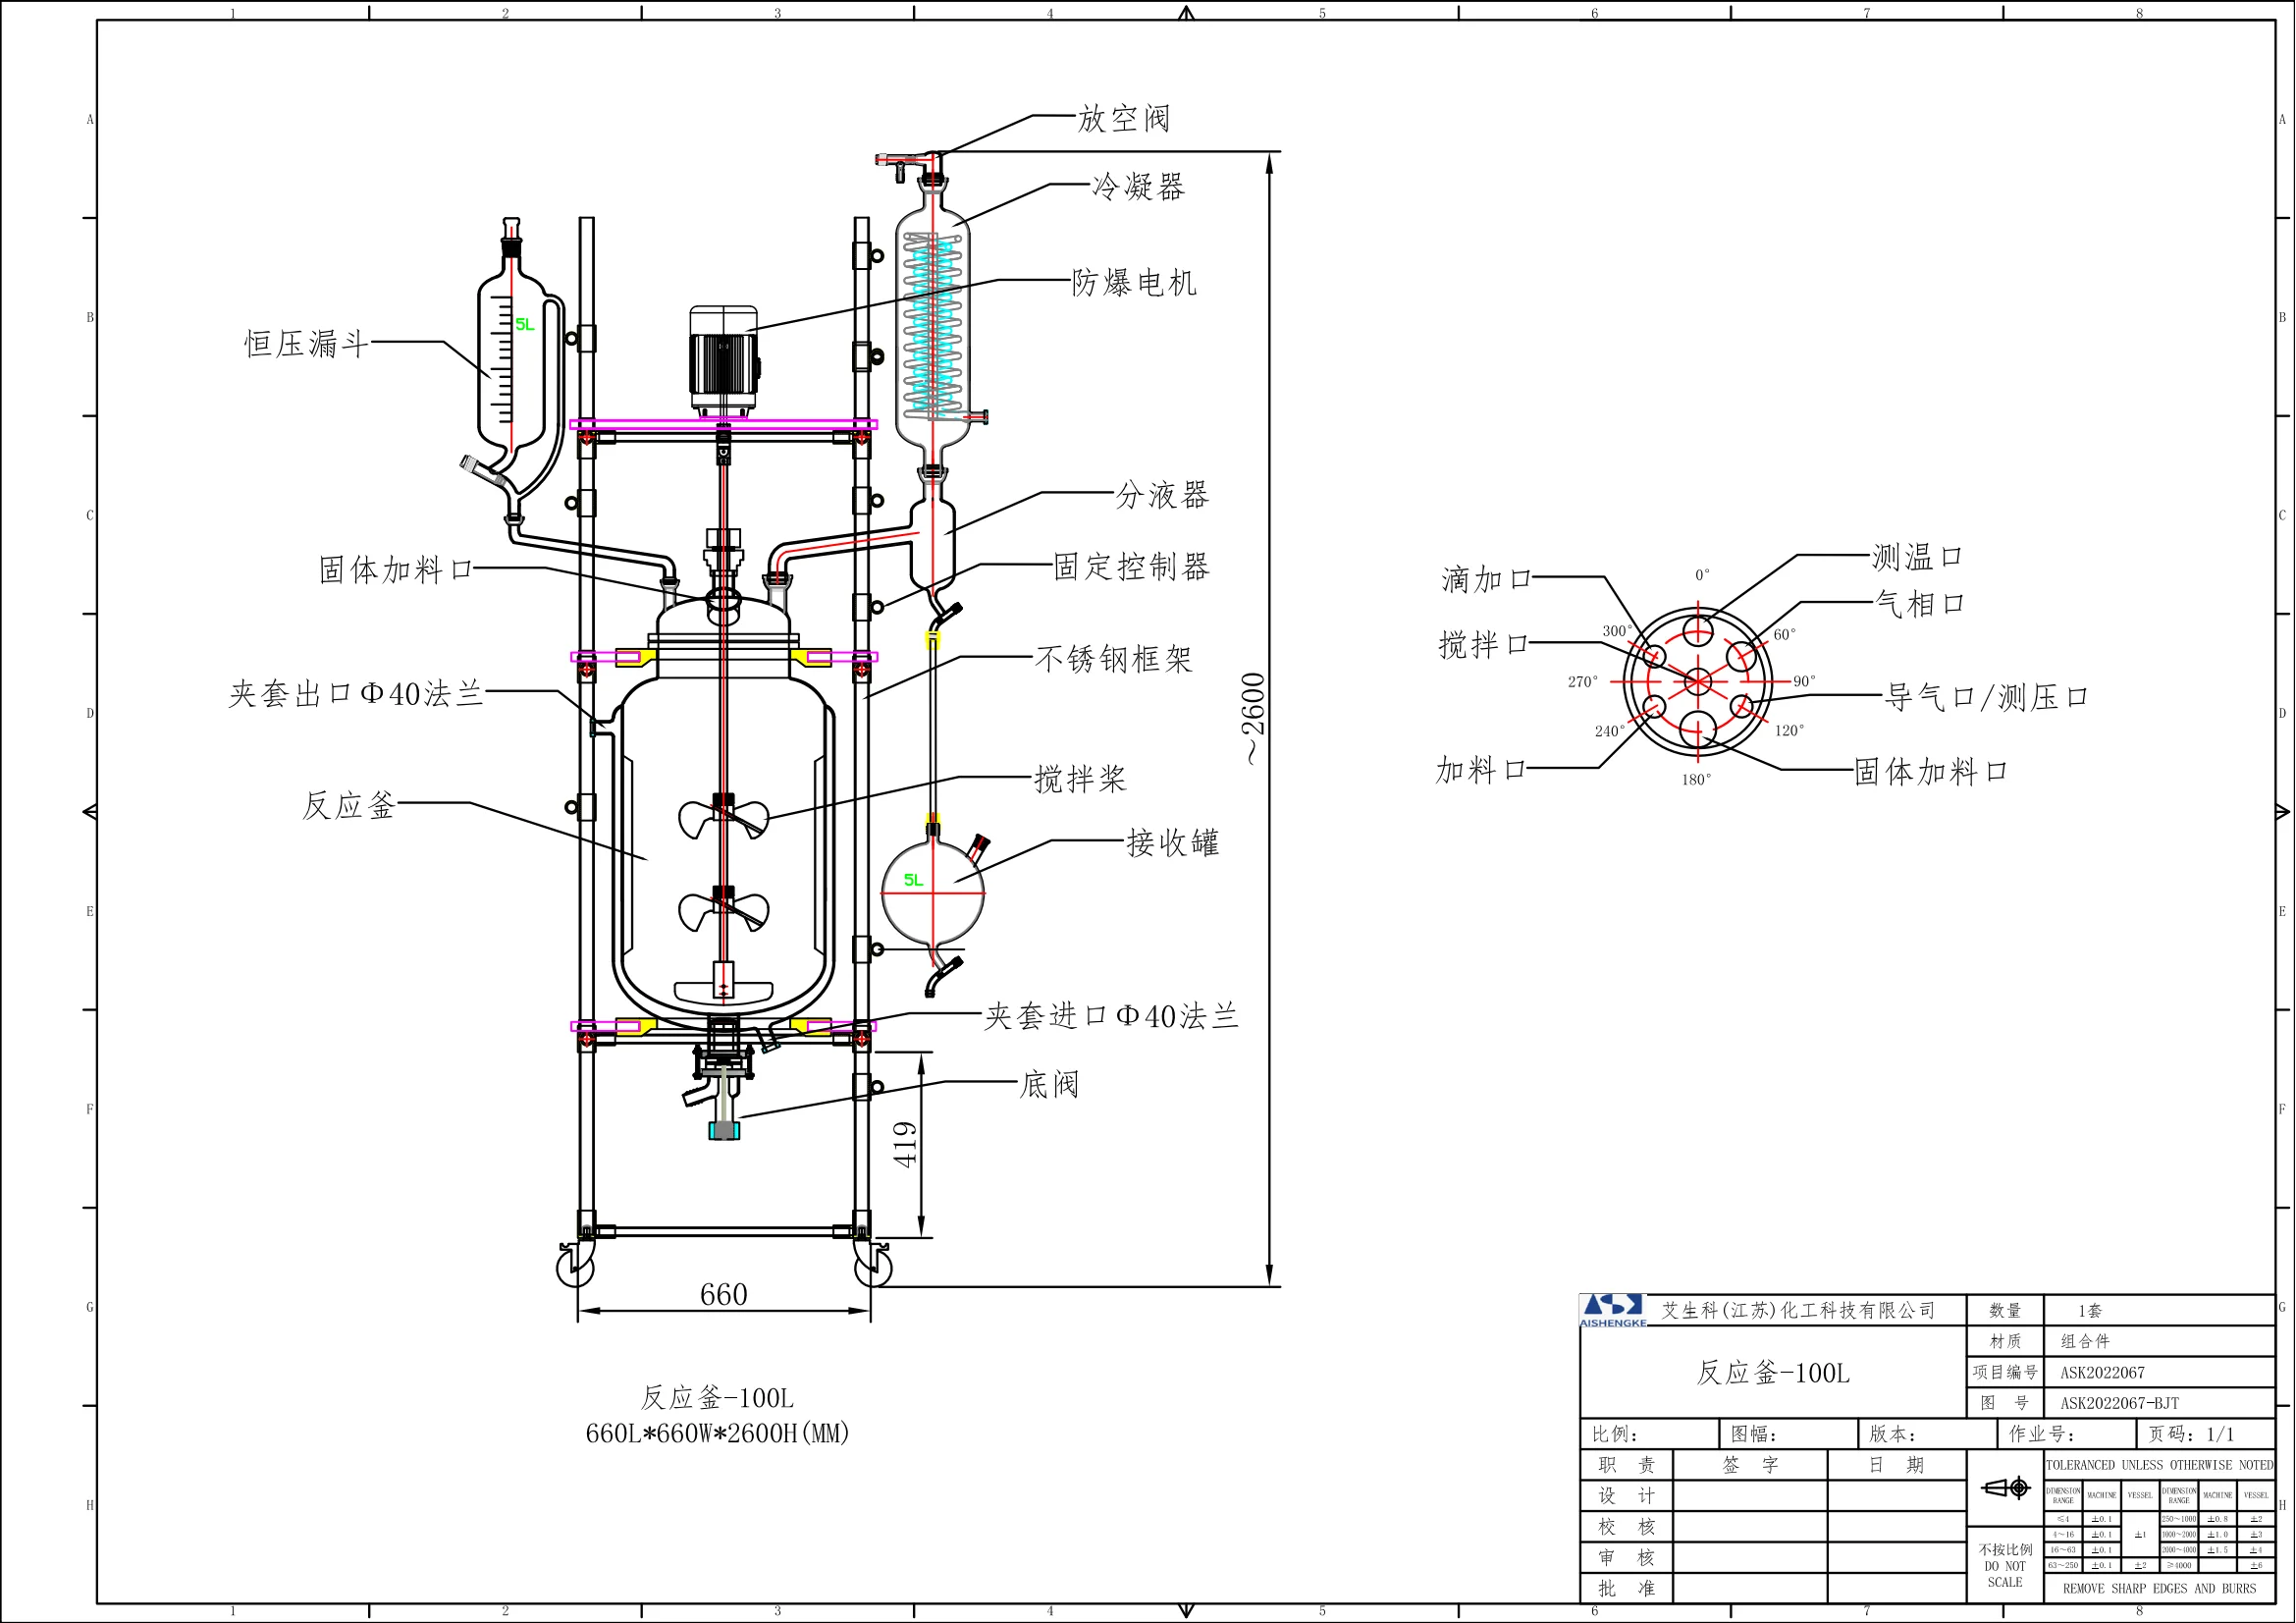Click the 放空阀 label text
This screenshot has width=2296, height=1623.
tap(1123, 119)
